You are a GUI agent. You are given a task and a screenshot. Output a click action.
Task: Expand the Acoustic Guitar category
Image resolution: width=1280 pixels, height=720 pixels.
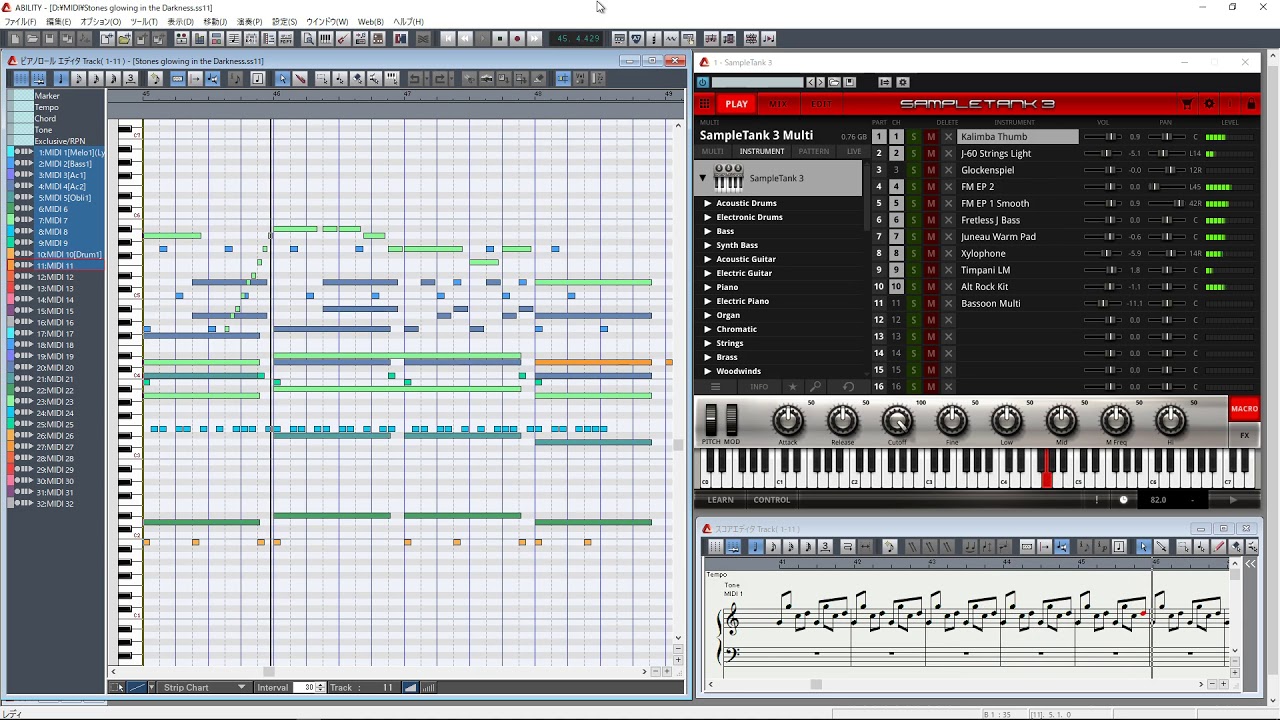pos(708,259)
